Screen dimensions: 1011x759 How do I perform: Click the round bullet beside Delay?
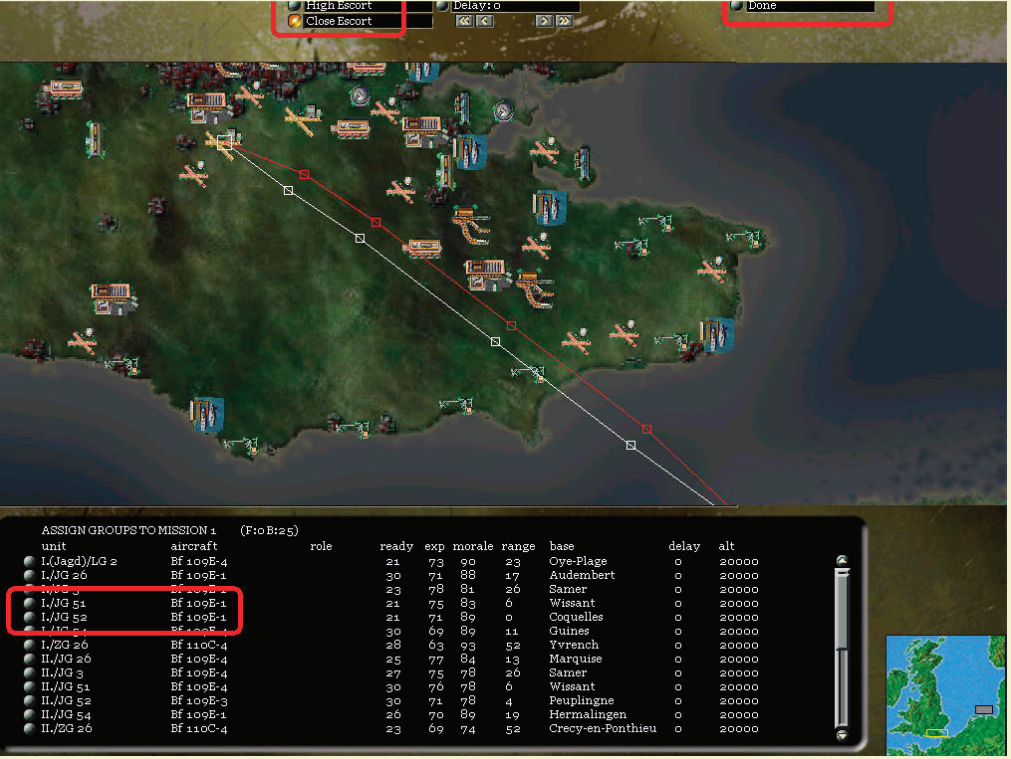(442, 5)
